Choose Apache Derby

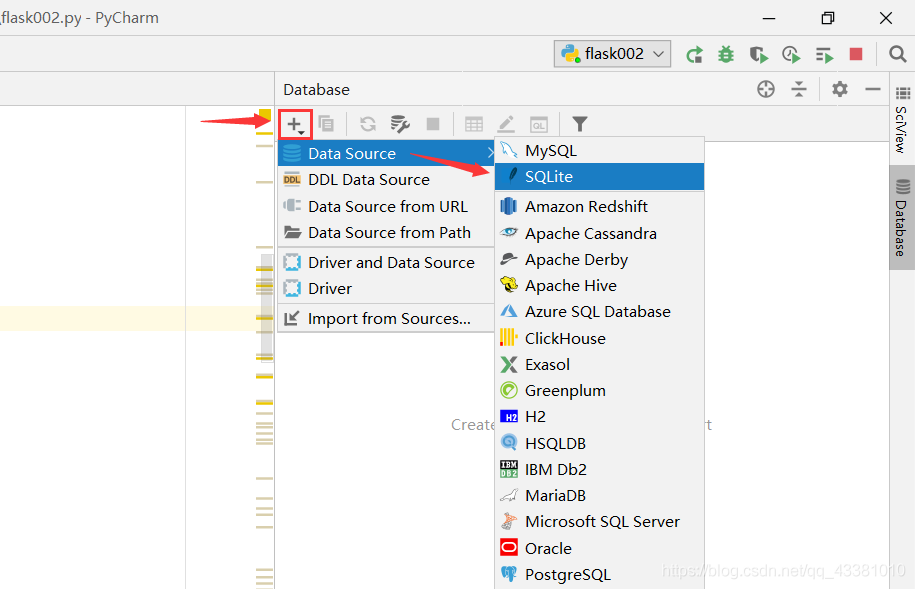pos(599,259)
